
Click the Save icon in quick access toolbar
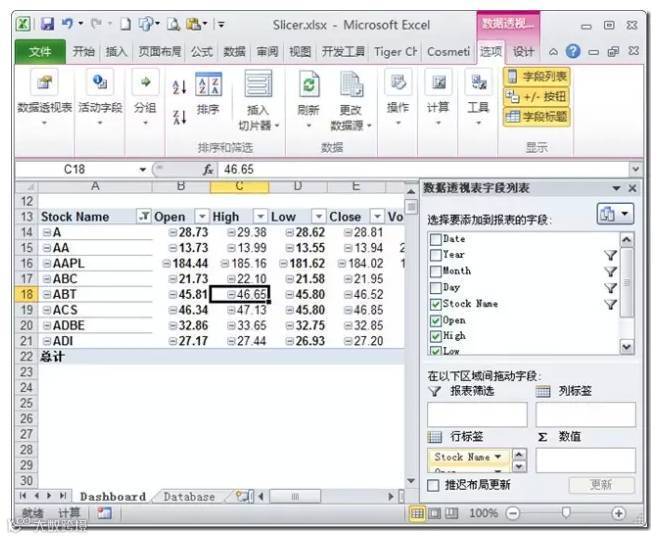click(x=47, y=24)
